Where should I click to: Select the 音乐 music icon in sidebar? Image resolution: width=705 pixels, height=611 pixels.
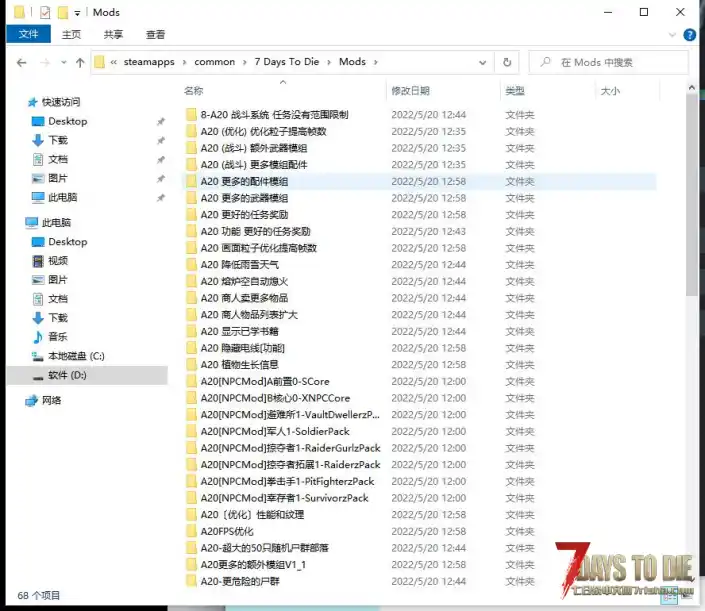click(x=38, y=337)
